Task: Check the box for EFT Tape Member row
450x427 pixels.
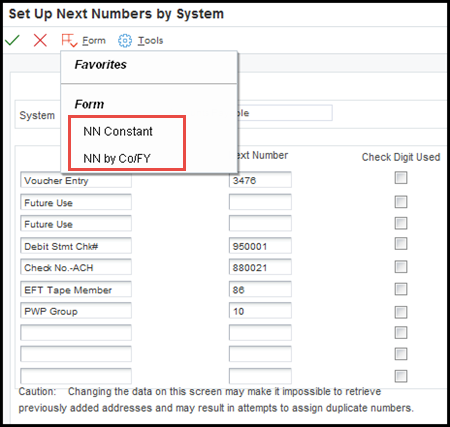Action: (401, 289)
